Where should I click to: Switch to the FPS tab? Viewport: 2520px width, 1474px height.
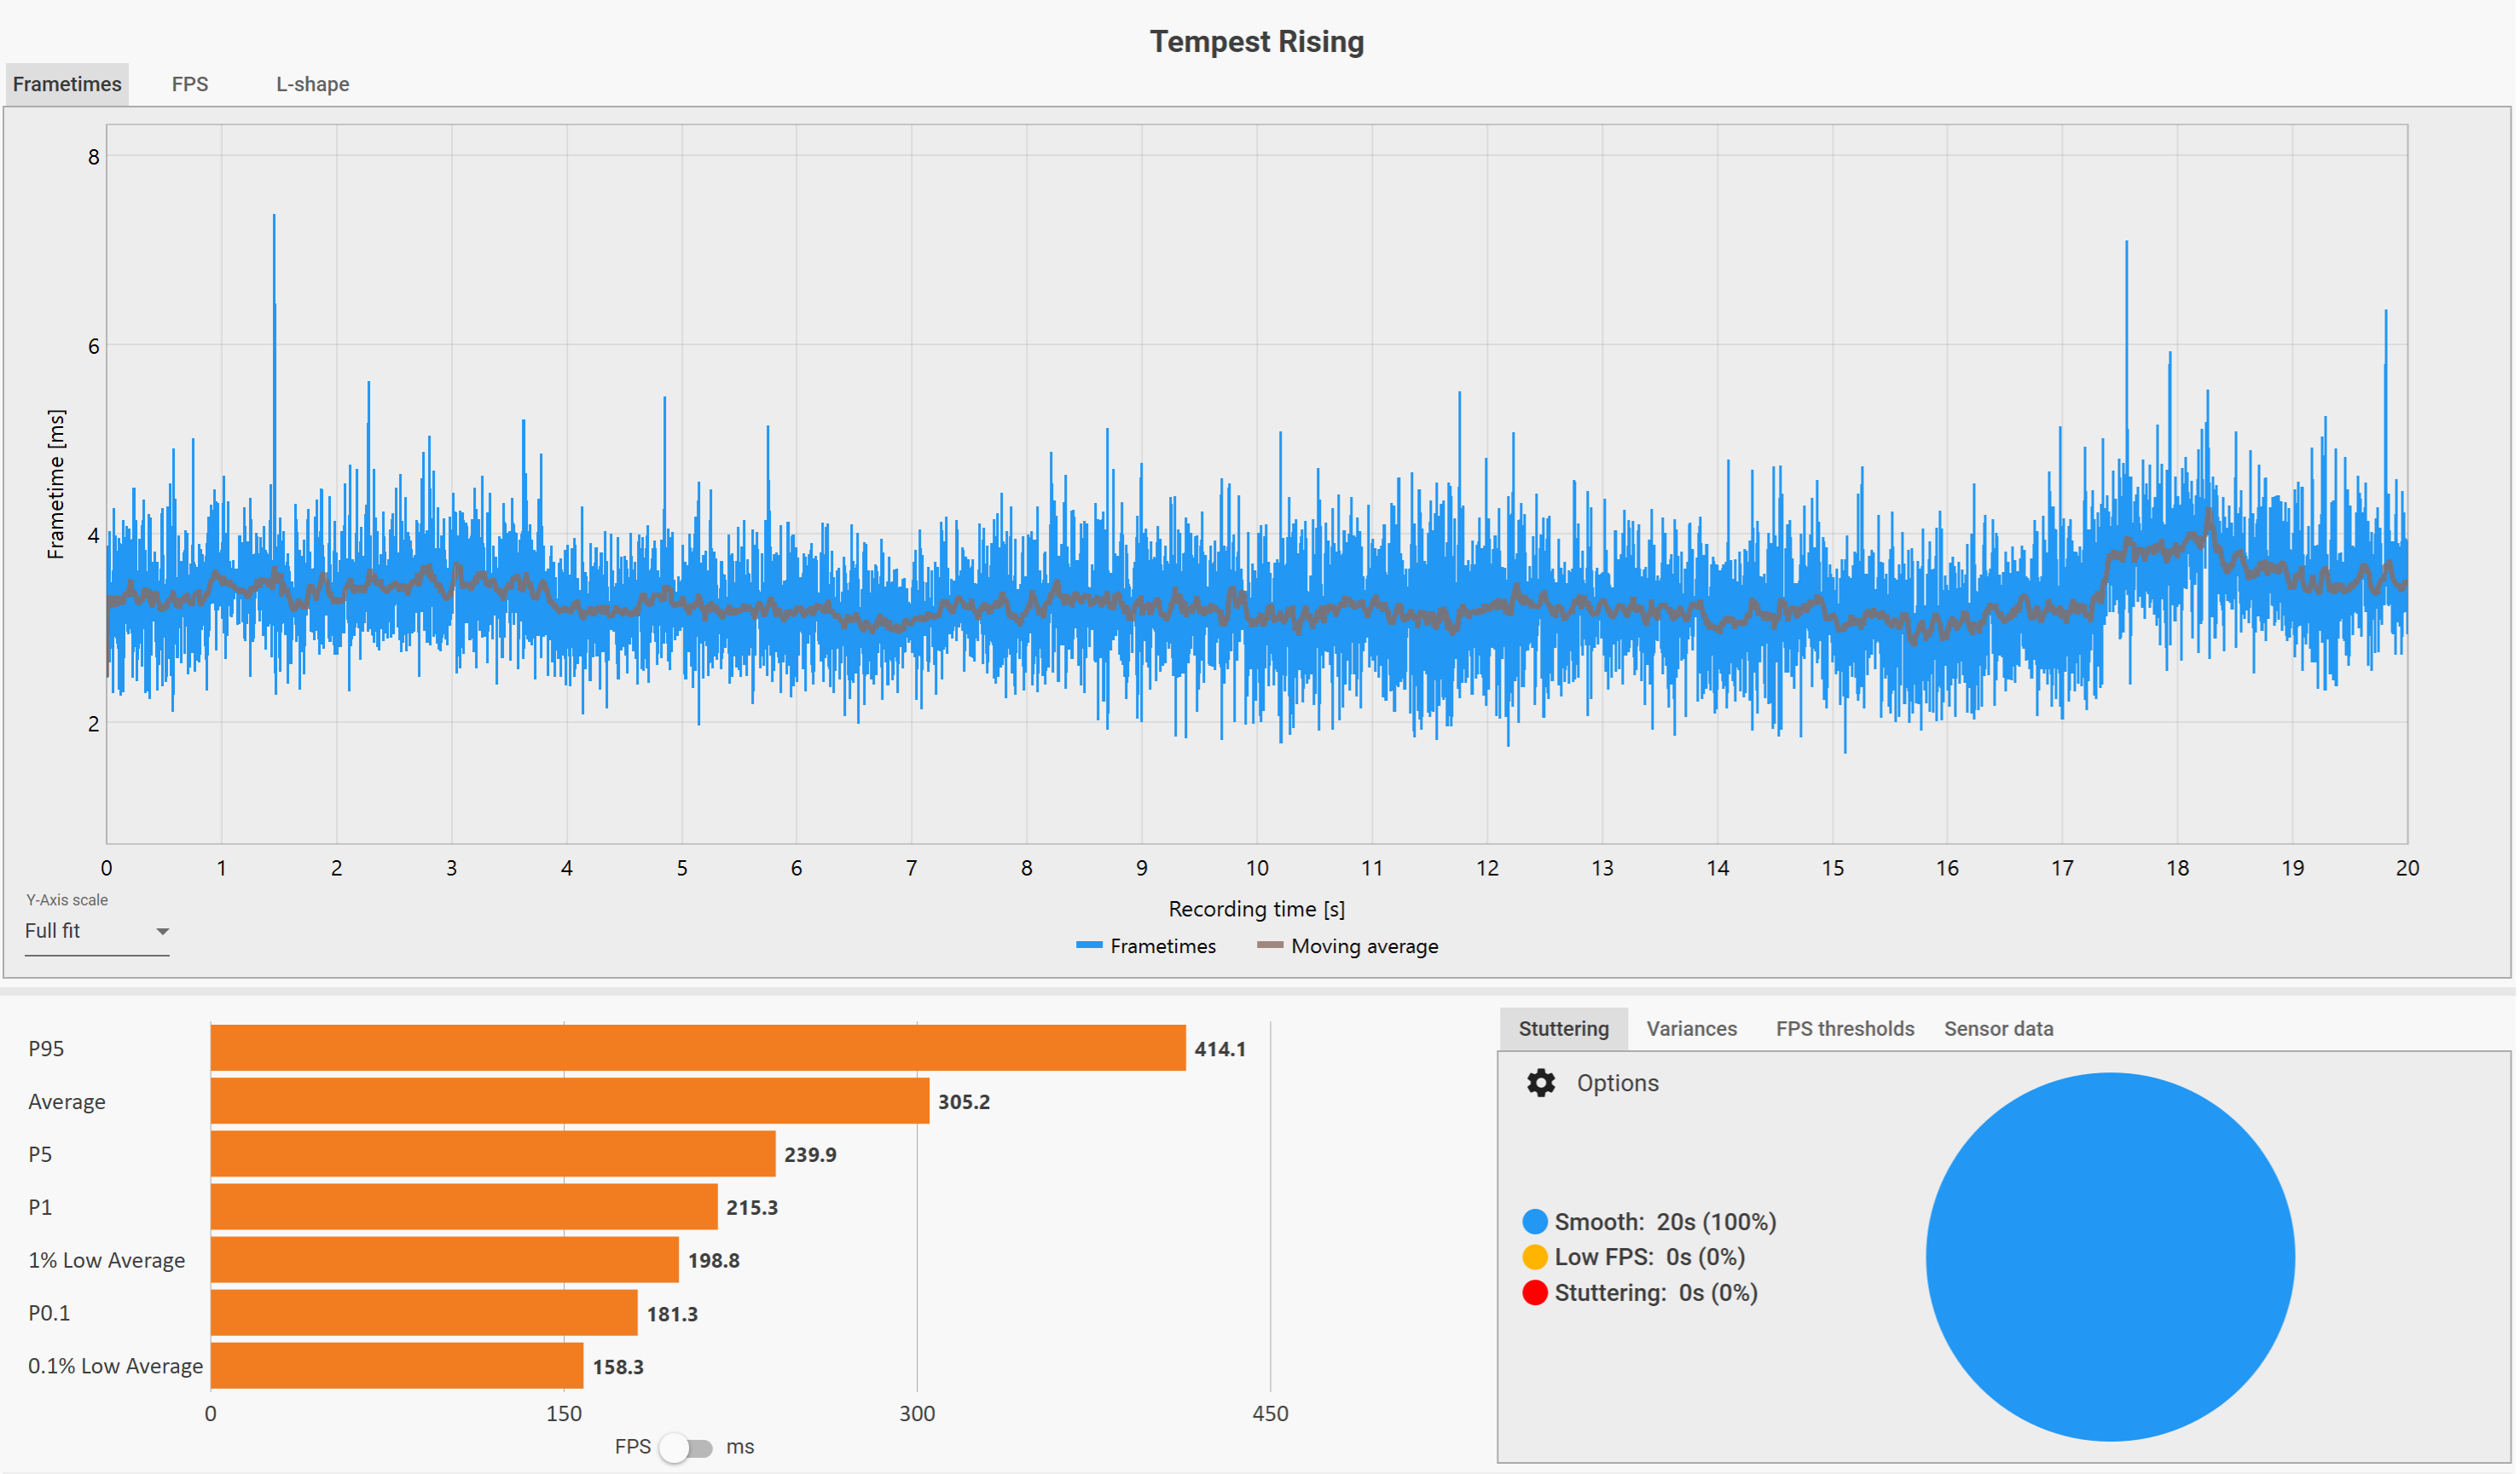(x=190, y=84)
